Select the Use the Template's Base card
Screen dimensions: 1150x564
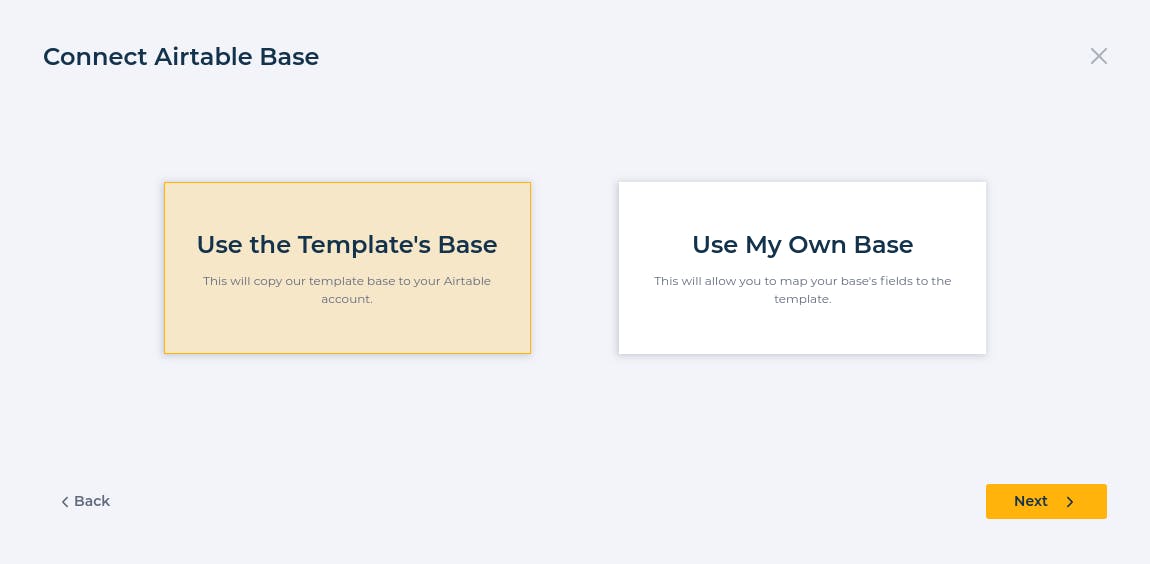tap(347, 268)
